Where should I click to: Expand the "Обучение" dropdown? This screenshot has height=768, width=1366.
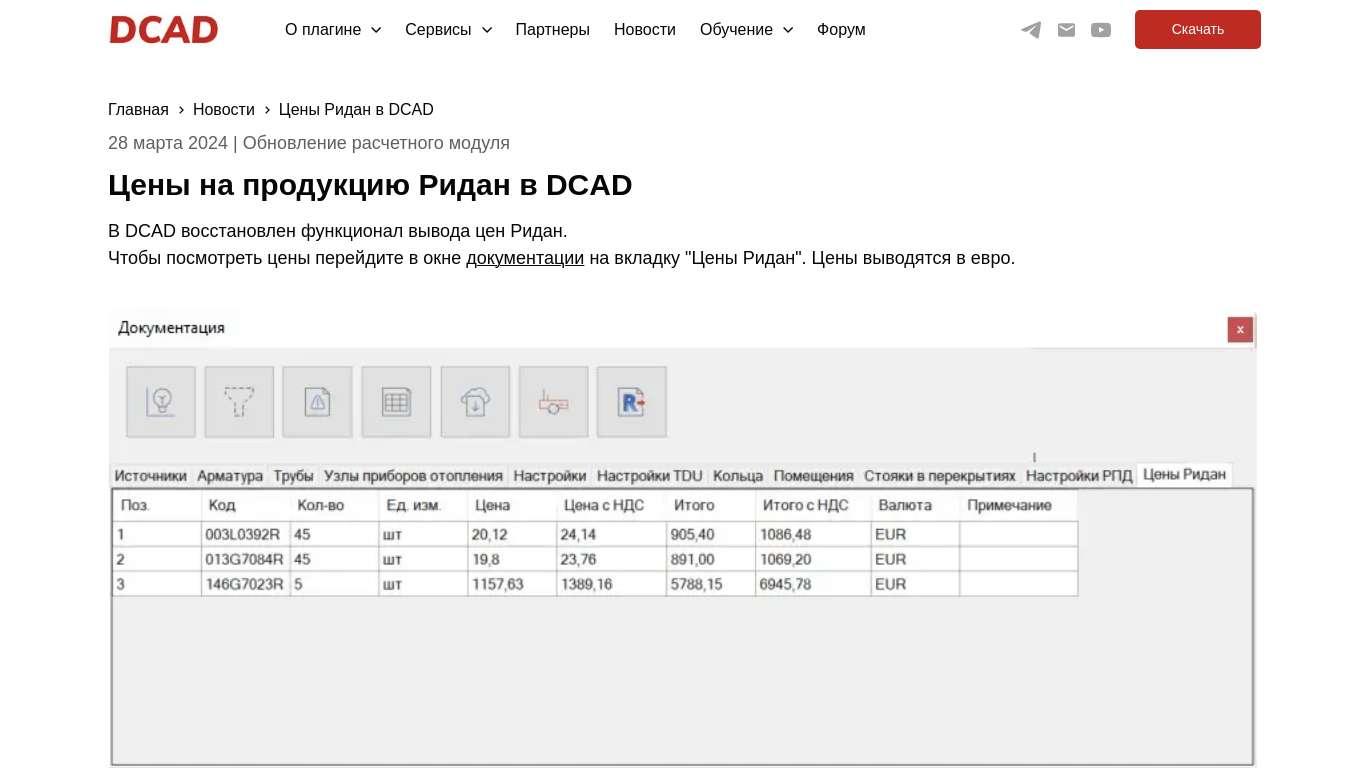(x=746, y=29)
